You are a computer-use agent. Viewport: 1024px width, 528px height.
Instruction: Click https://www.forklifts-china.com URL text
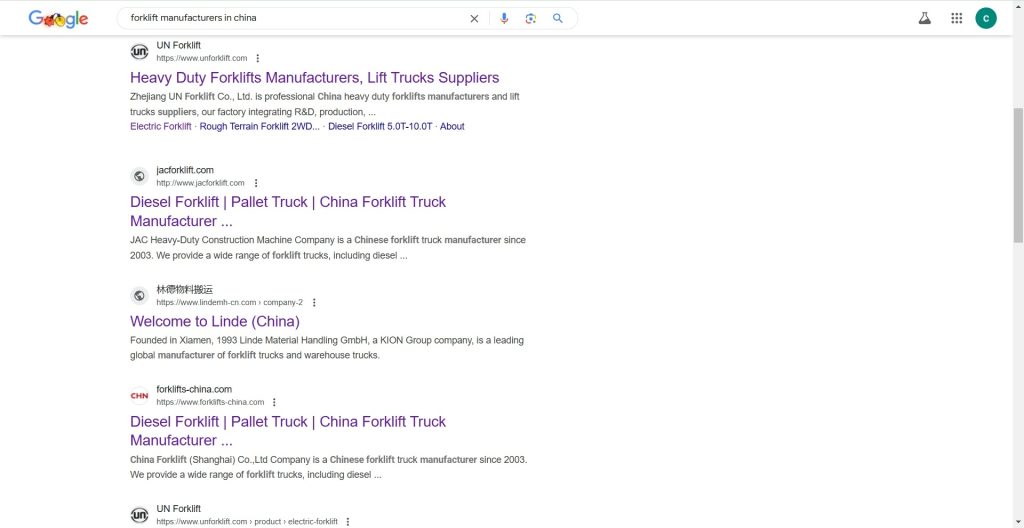[210, 402]
